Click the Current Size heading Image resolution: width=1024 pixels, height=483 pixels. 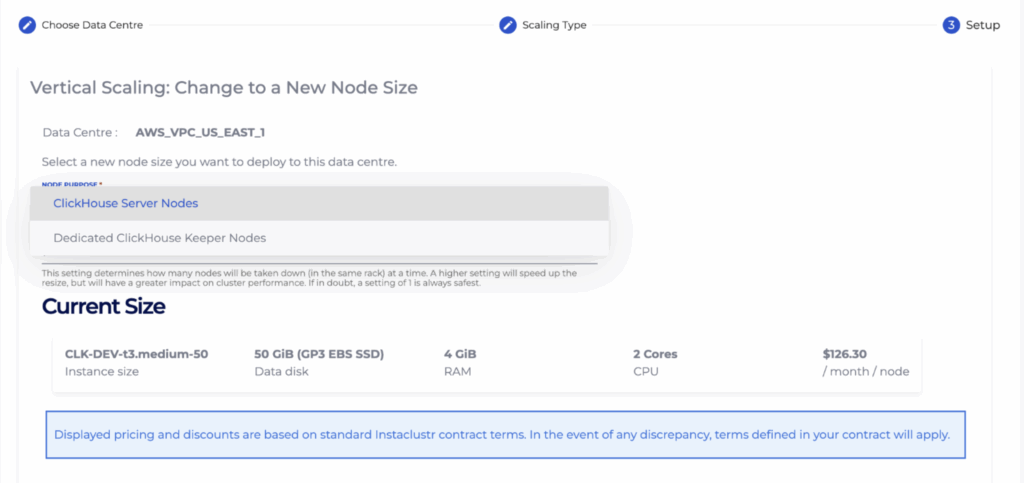pyautogui.click(x=104, y=306)
